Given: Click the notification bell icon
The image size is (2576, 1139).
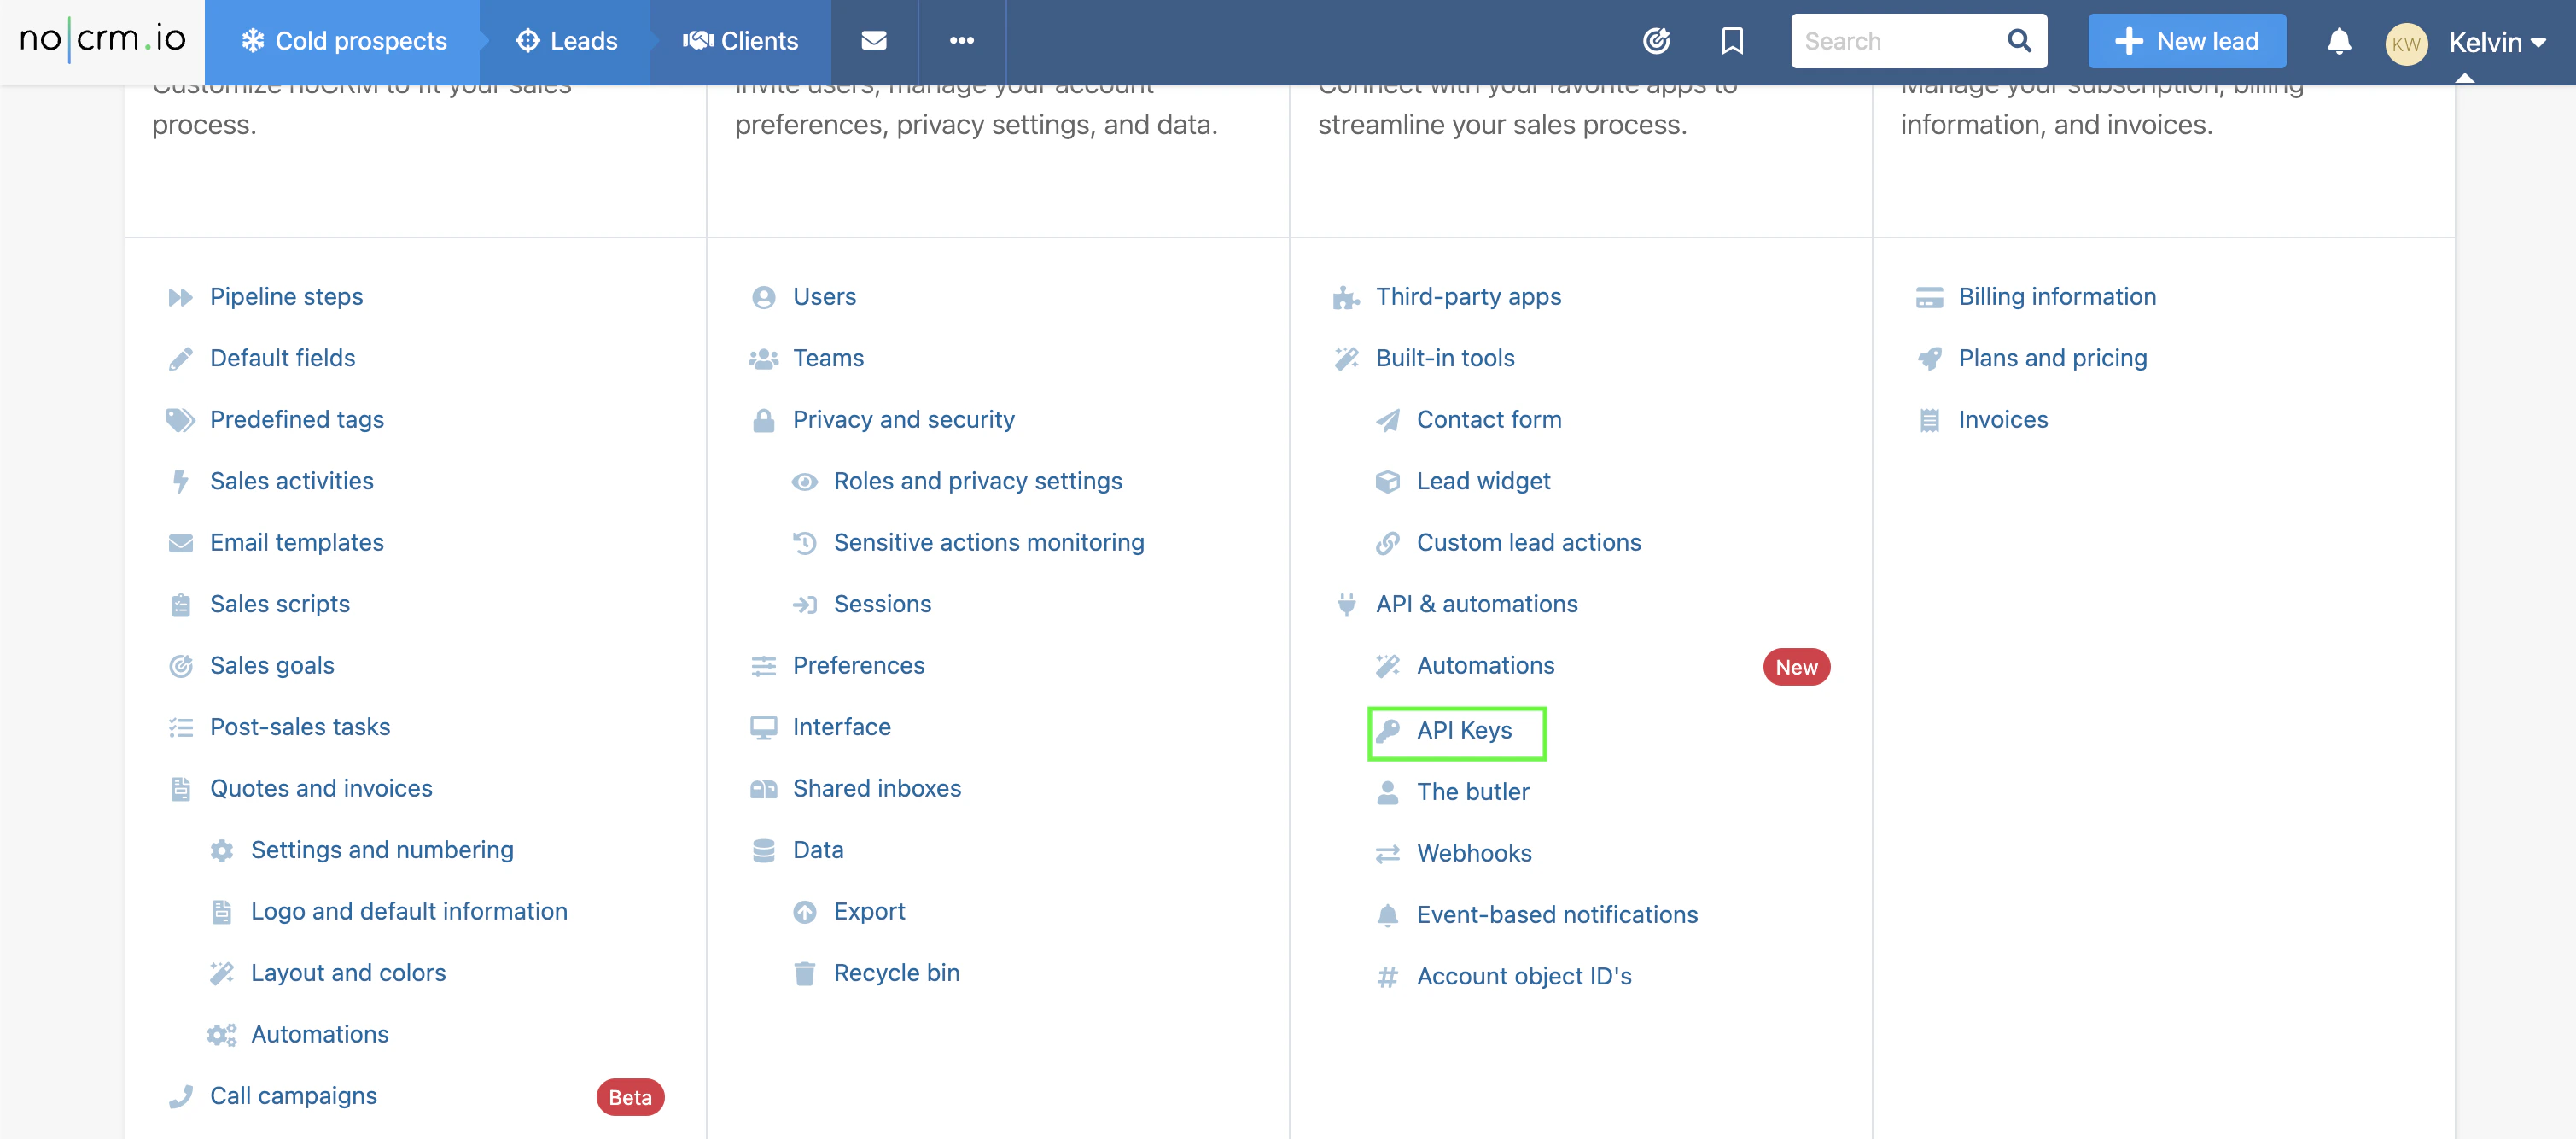Looking at the screenshot, I should coord(2338,41).
